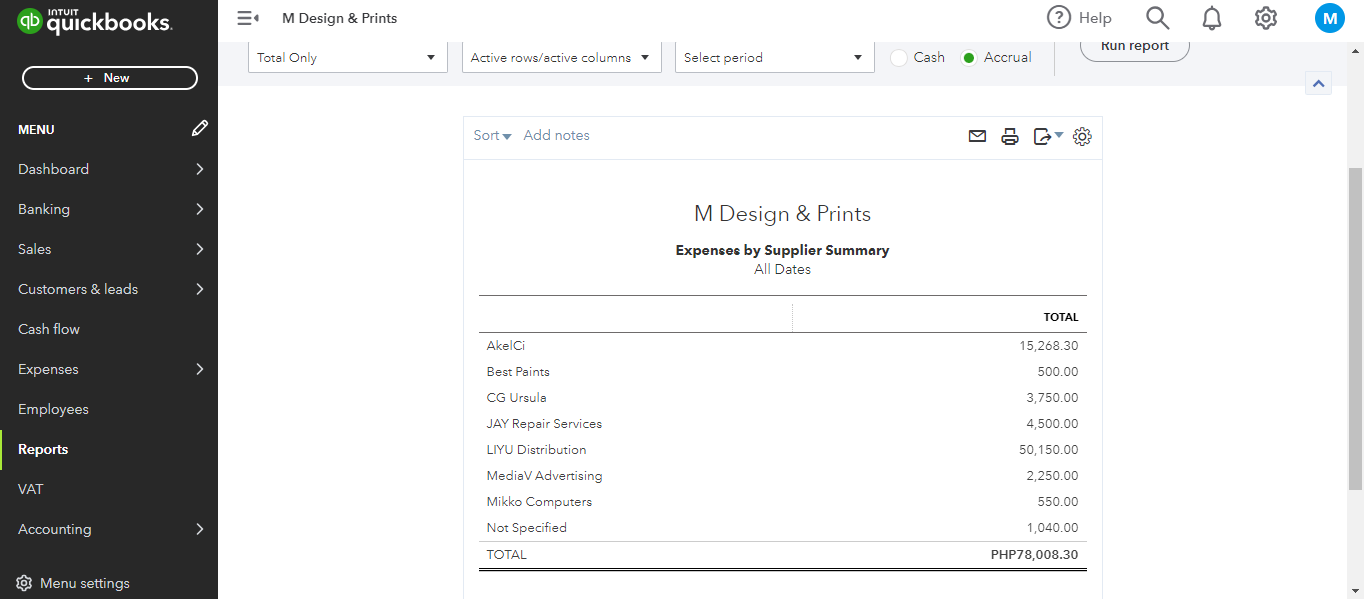Select the Accrual accounting method
Viewport: 1364px width, 599px height.
coord(969,58)
